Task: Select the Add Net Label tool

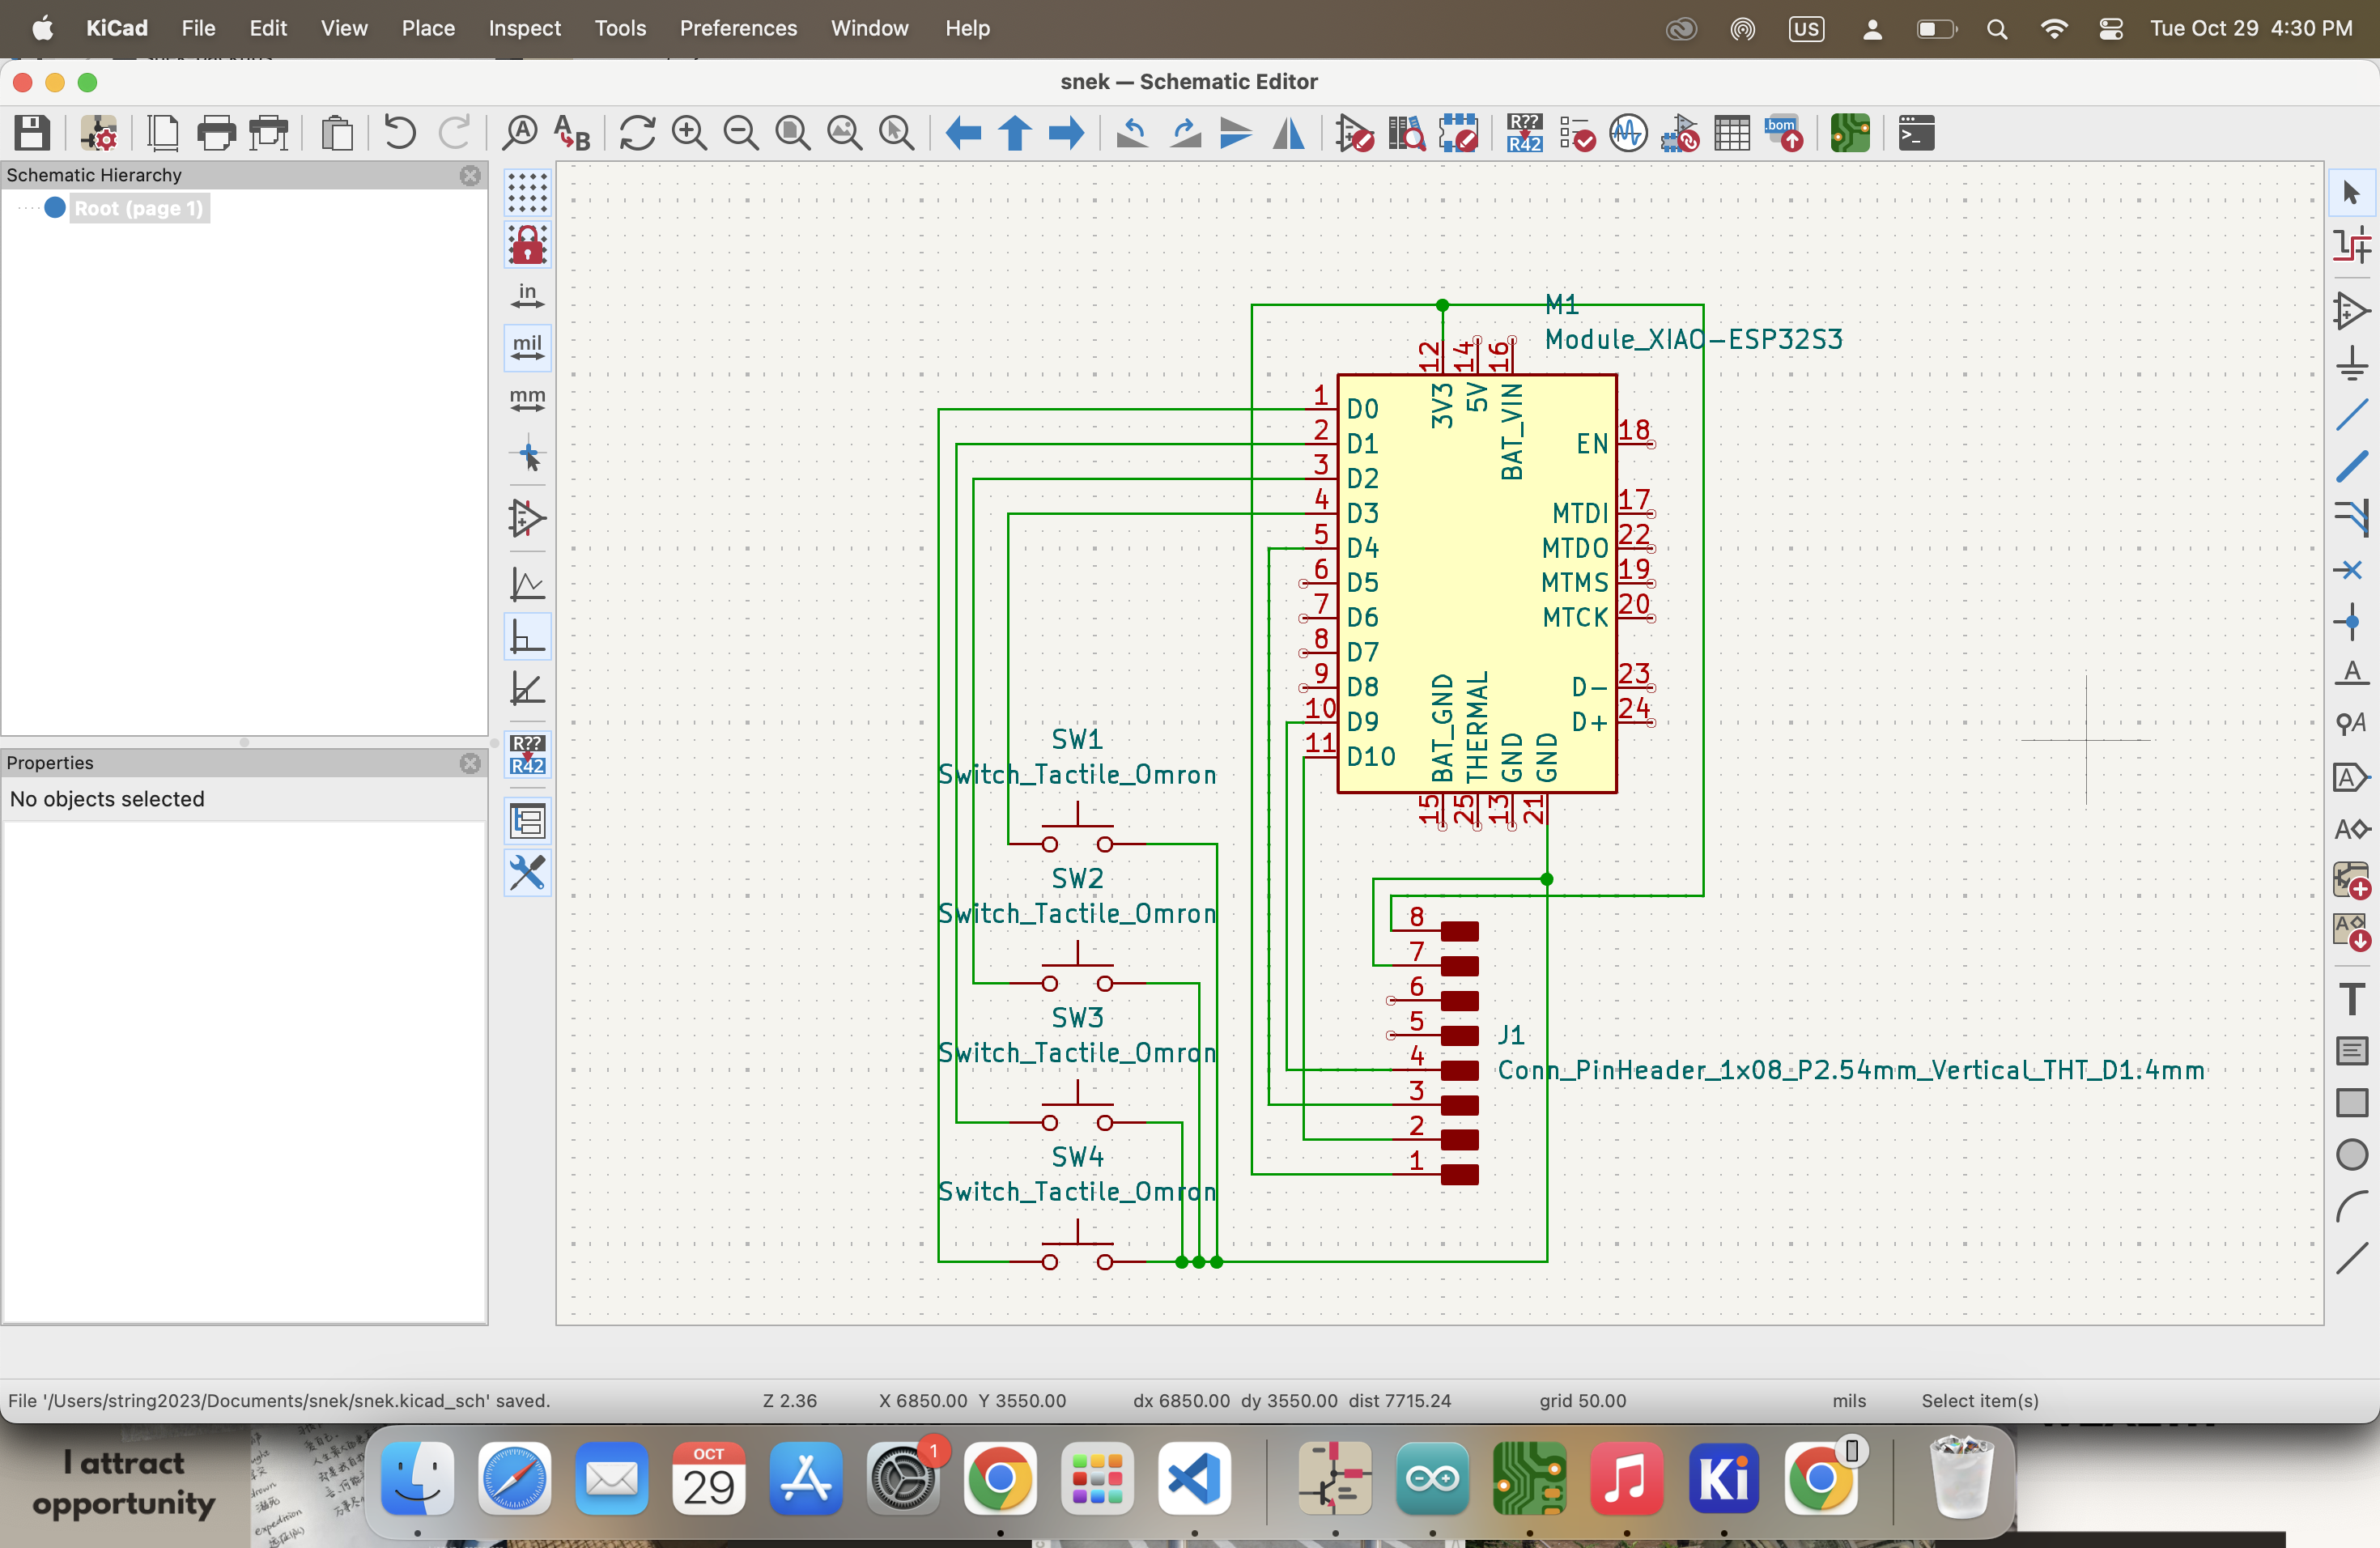Action: tap(2352, 673)
